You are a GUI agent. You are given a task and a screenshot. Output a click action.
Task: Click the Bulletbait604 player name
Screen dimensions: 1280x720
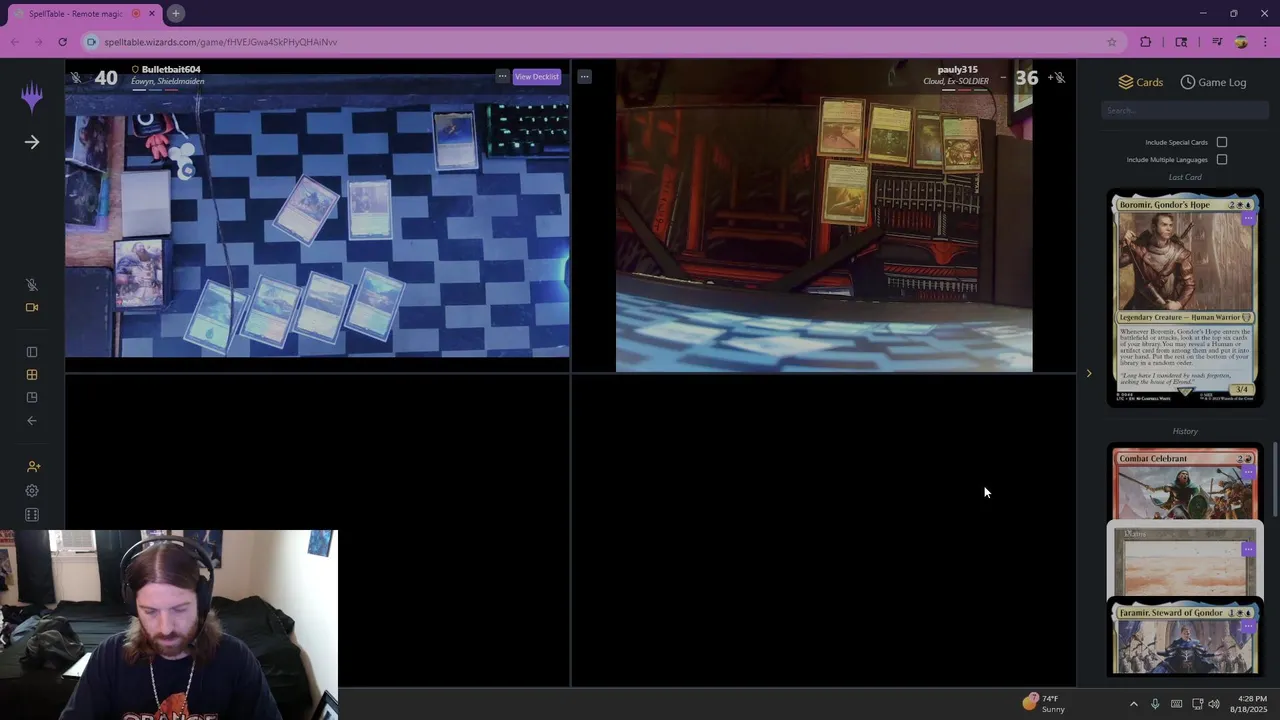[171, 70]
